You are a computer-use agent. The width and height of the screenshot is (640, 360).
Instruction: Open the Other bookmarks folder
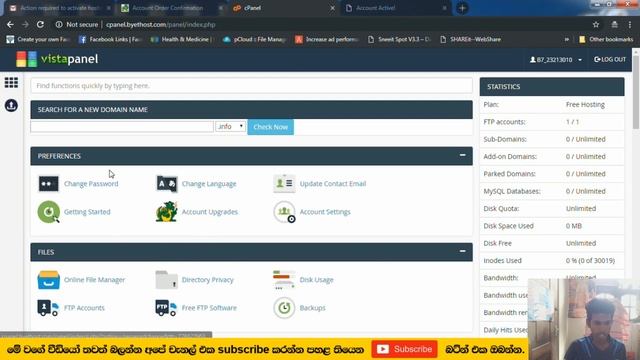606,40
